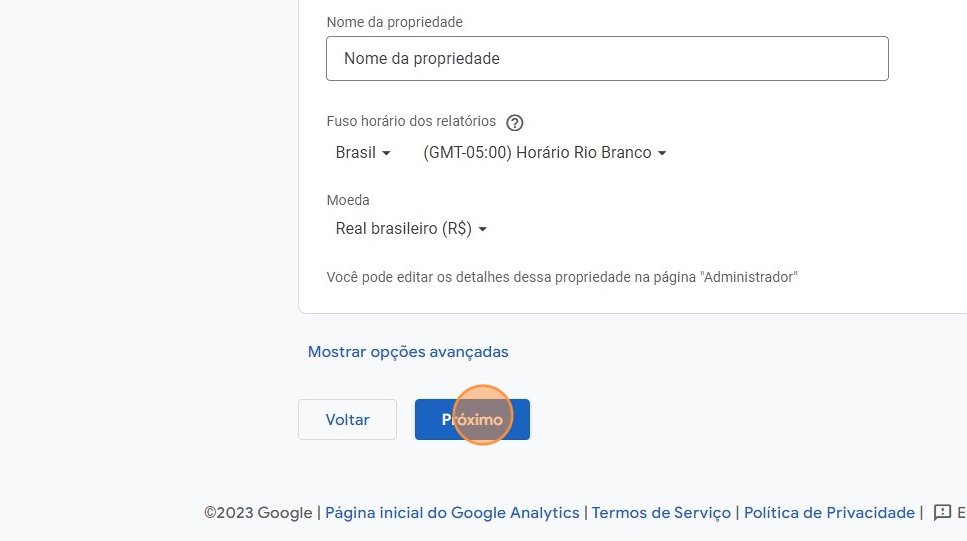Show advanced options via Mostrar opções avançadas
Viewport: 967px width, 541px height.
(x=408, y=352)
